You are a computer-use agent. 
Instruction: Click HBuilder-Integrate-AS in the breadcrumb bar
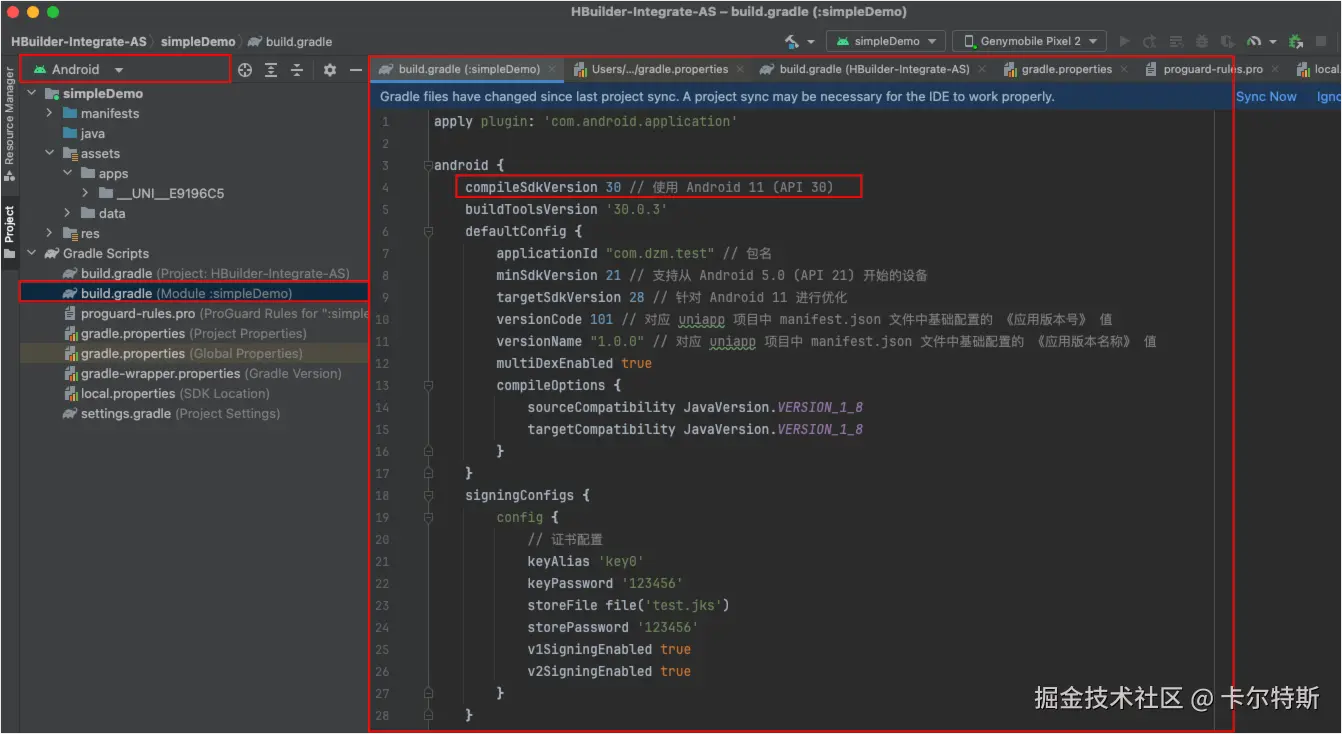pyautogui.click(x=79, y=42)
